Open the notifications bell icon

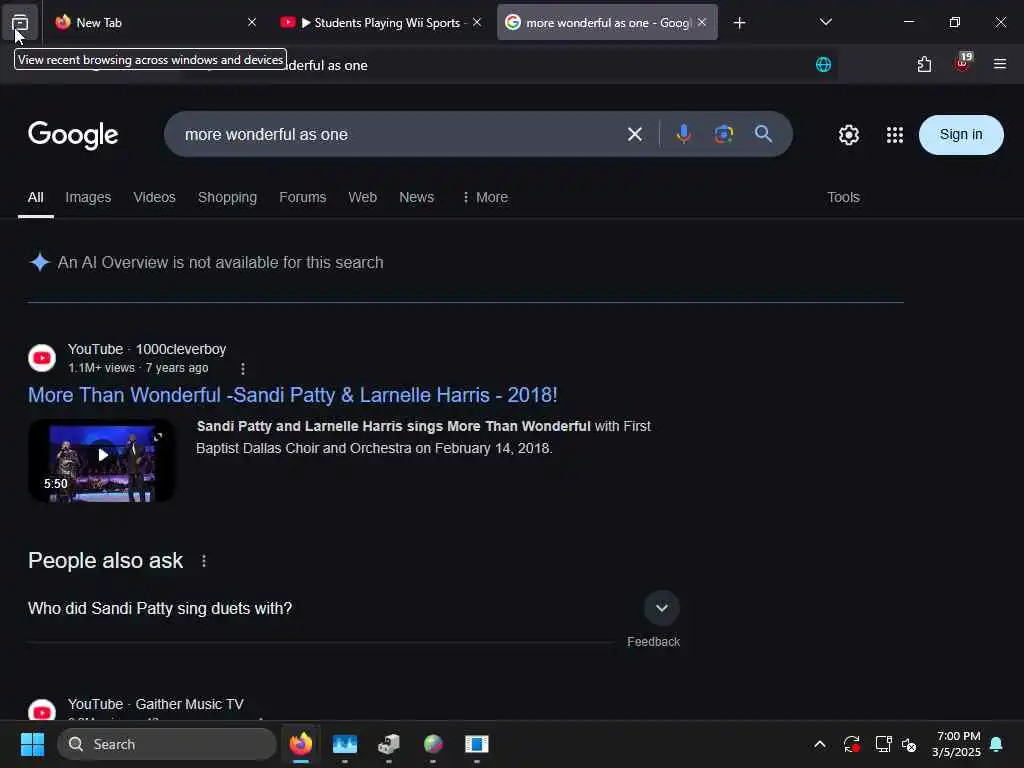997,744
